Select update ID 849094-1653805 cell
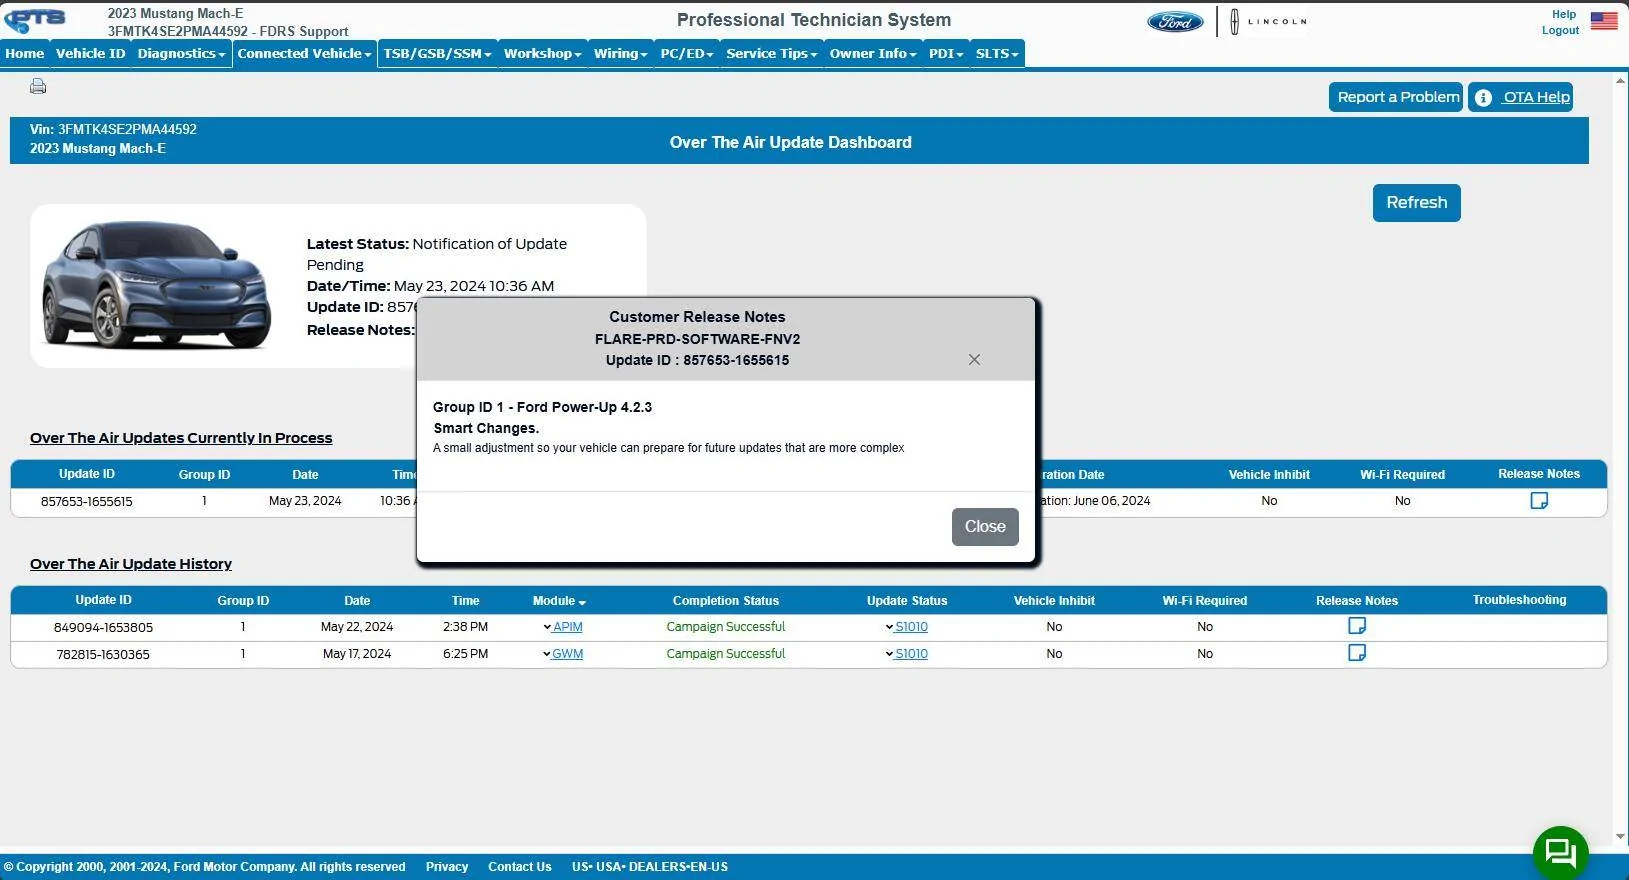Screen dimensions: 1629x880 pyautogui.click(x=103, y=627)
